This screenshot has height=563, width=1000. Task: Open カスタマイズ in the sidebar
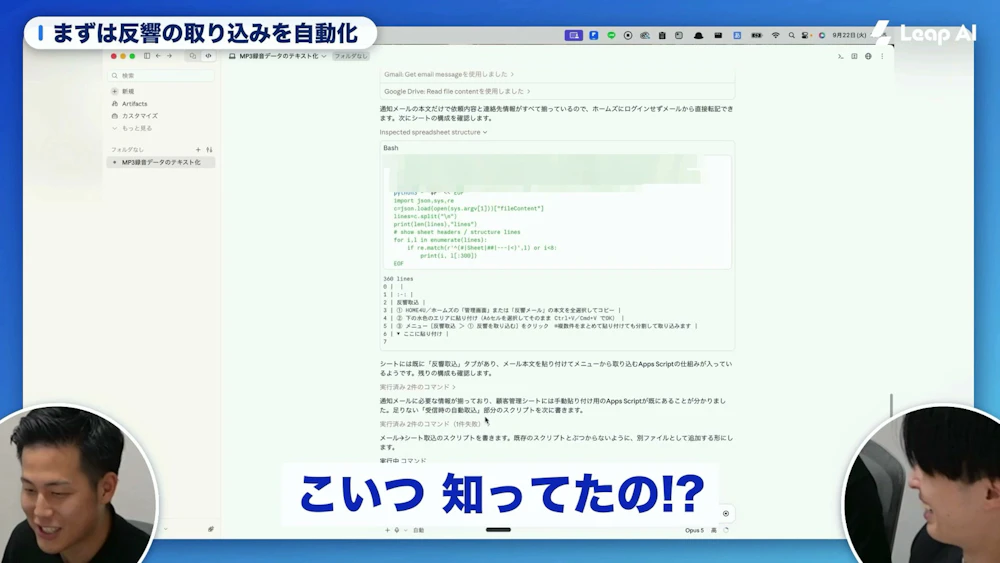[135, 116]
